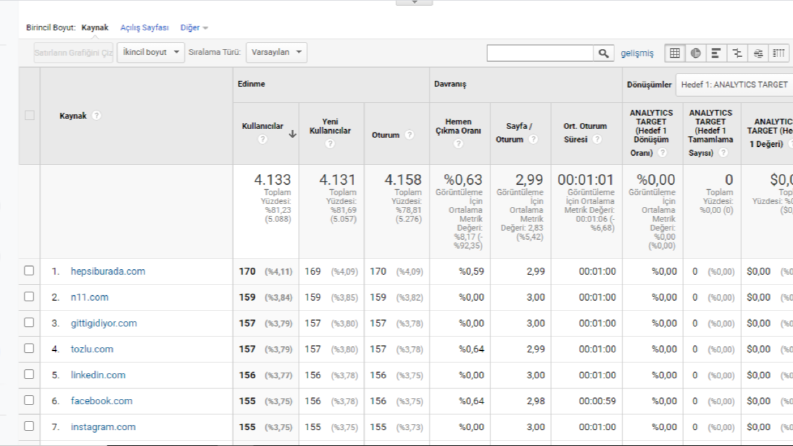Open the instagram.com source link
This screenshot has height=446, width=793.
point(103,427)
